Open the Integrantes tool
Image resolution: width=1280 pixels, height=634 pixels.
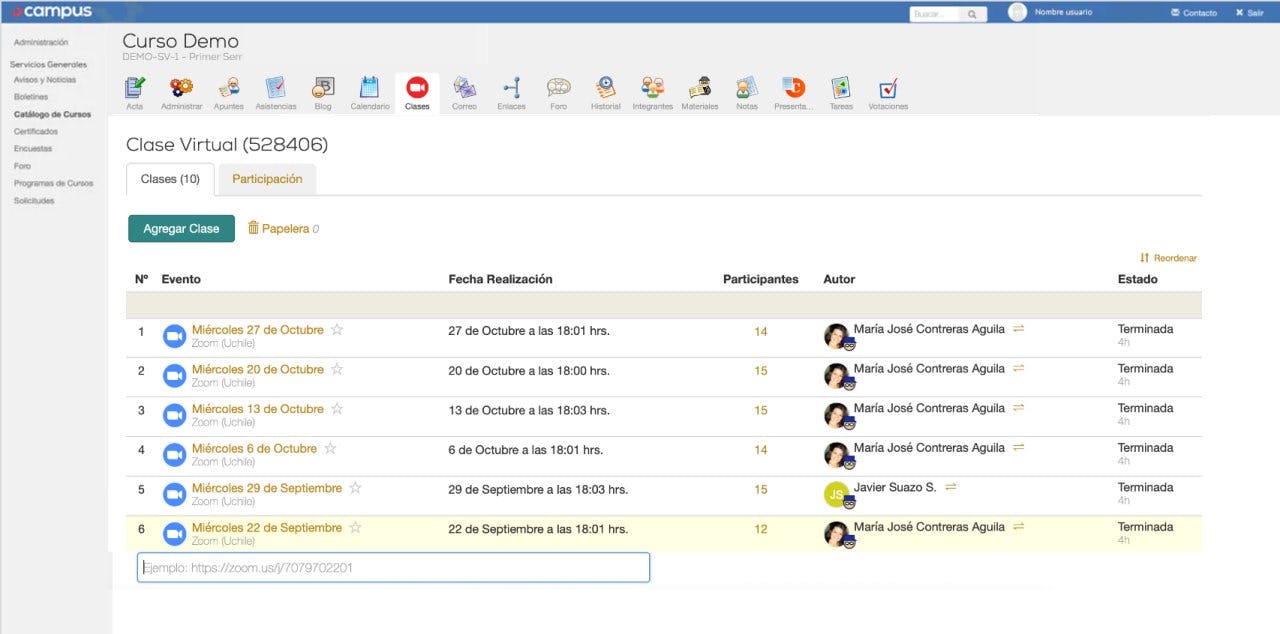[652, 90]
